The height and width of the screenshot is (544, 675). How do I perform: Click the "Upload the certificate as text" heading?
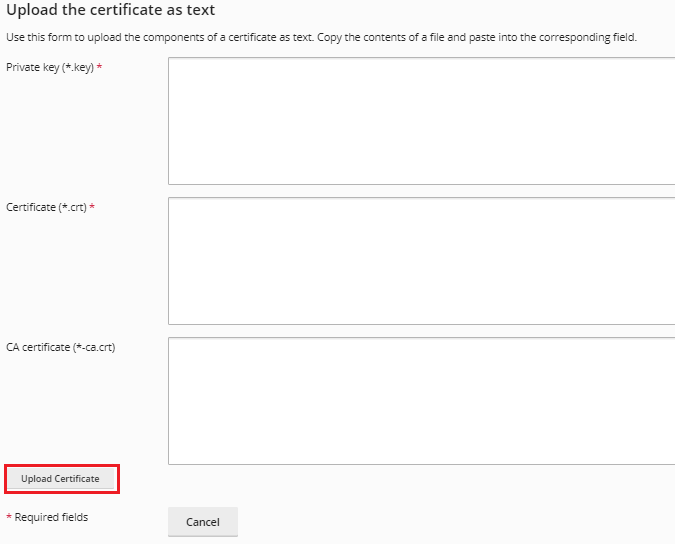coord(110,11)
